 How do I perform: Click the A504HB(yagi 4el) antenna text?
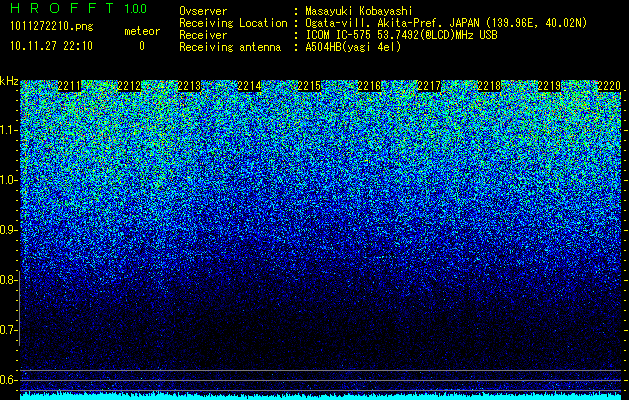pyautogui.click(x=353, y=47)
